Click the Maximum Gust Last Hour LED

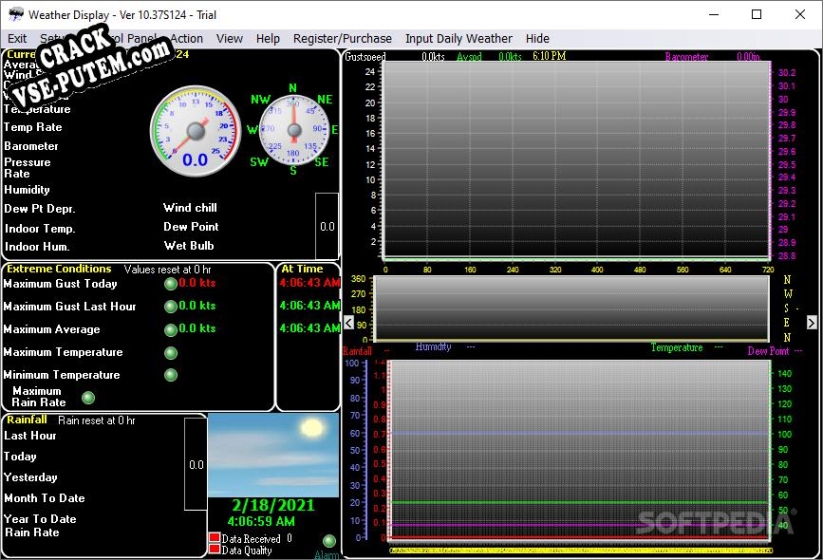[x=171, y=307]
